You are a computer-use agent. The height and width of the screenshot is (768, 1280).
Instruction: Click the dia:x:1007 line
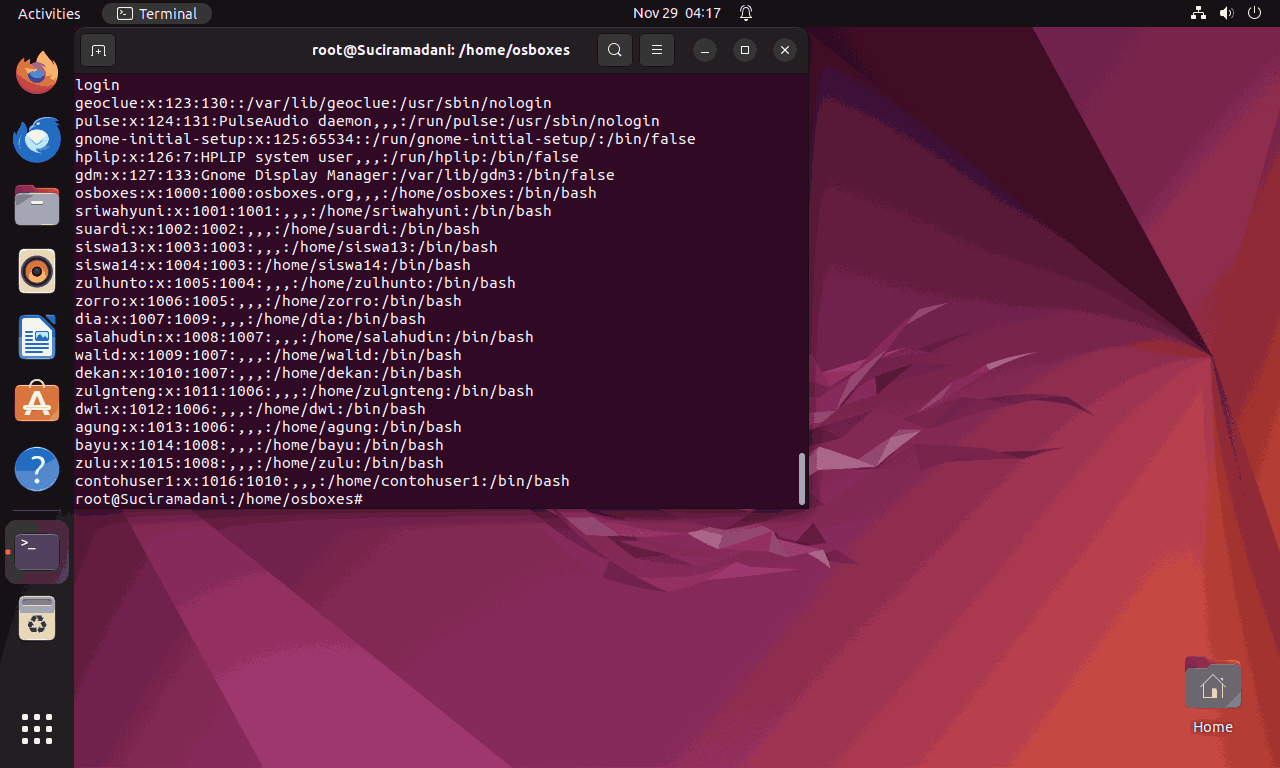point(250,319)
